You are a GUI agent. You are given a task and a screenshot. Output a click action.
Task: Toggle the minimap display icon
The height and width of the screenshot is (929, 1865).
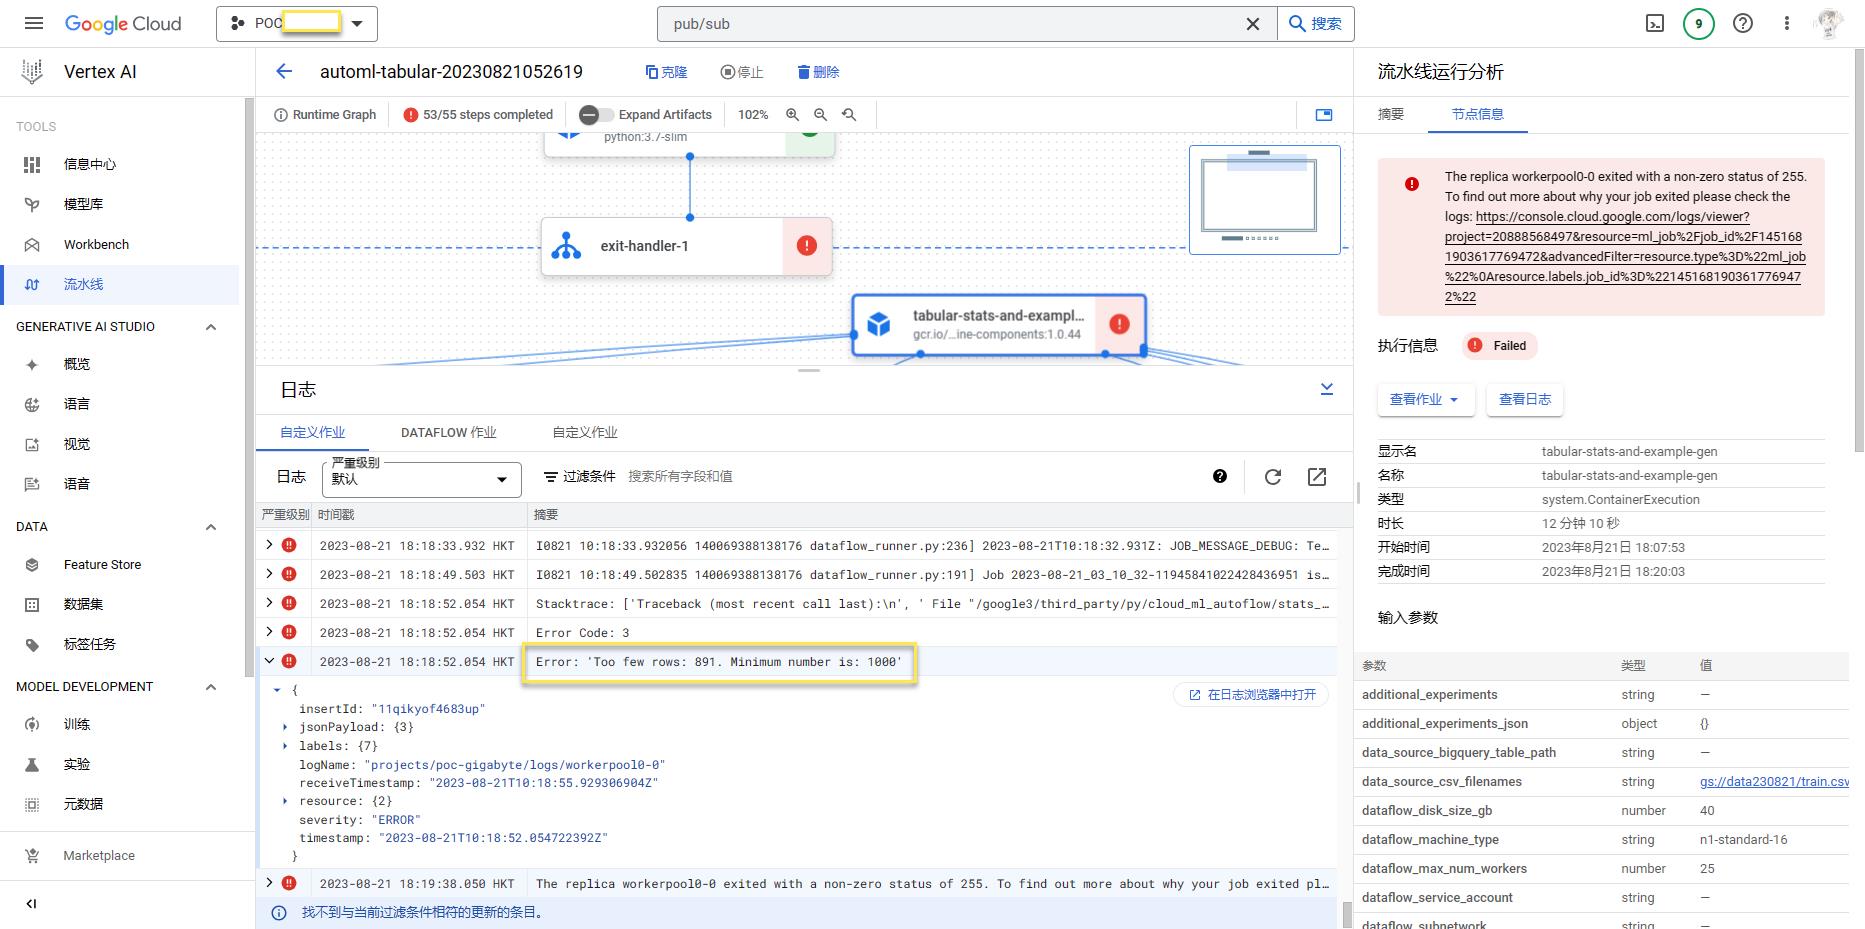(1324, 115)
